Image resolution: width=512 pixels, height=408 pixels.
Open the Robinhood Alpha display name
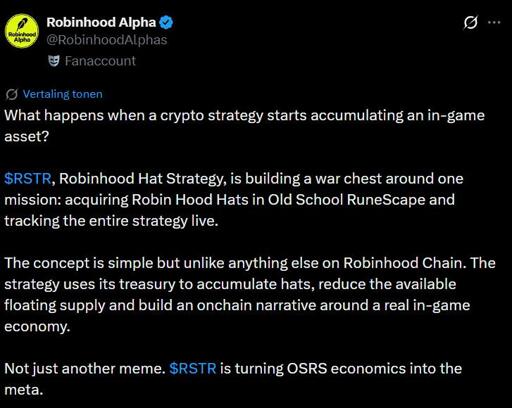coord(101,22)
